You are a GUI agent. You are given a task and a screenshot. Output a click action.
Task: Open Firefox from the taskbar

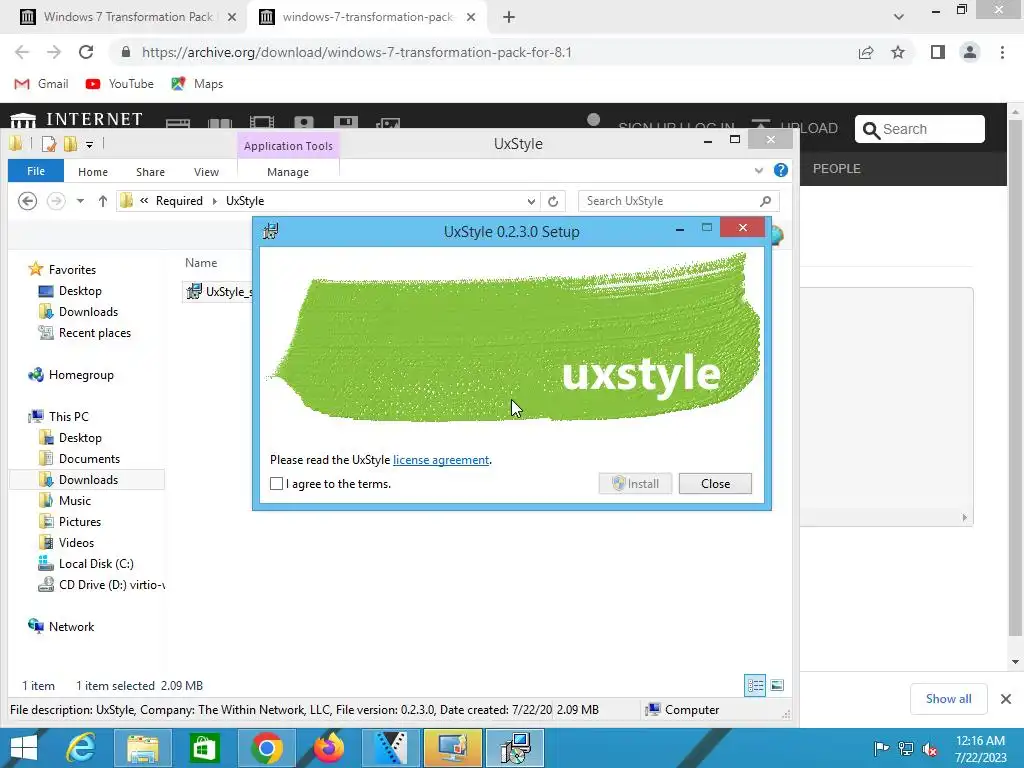coord(329,748)
